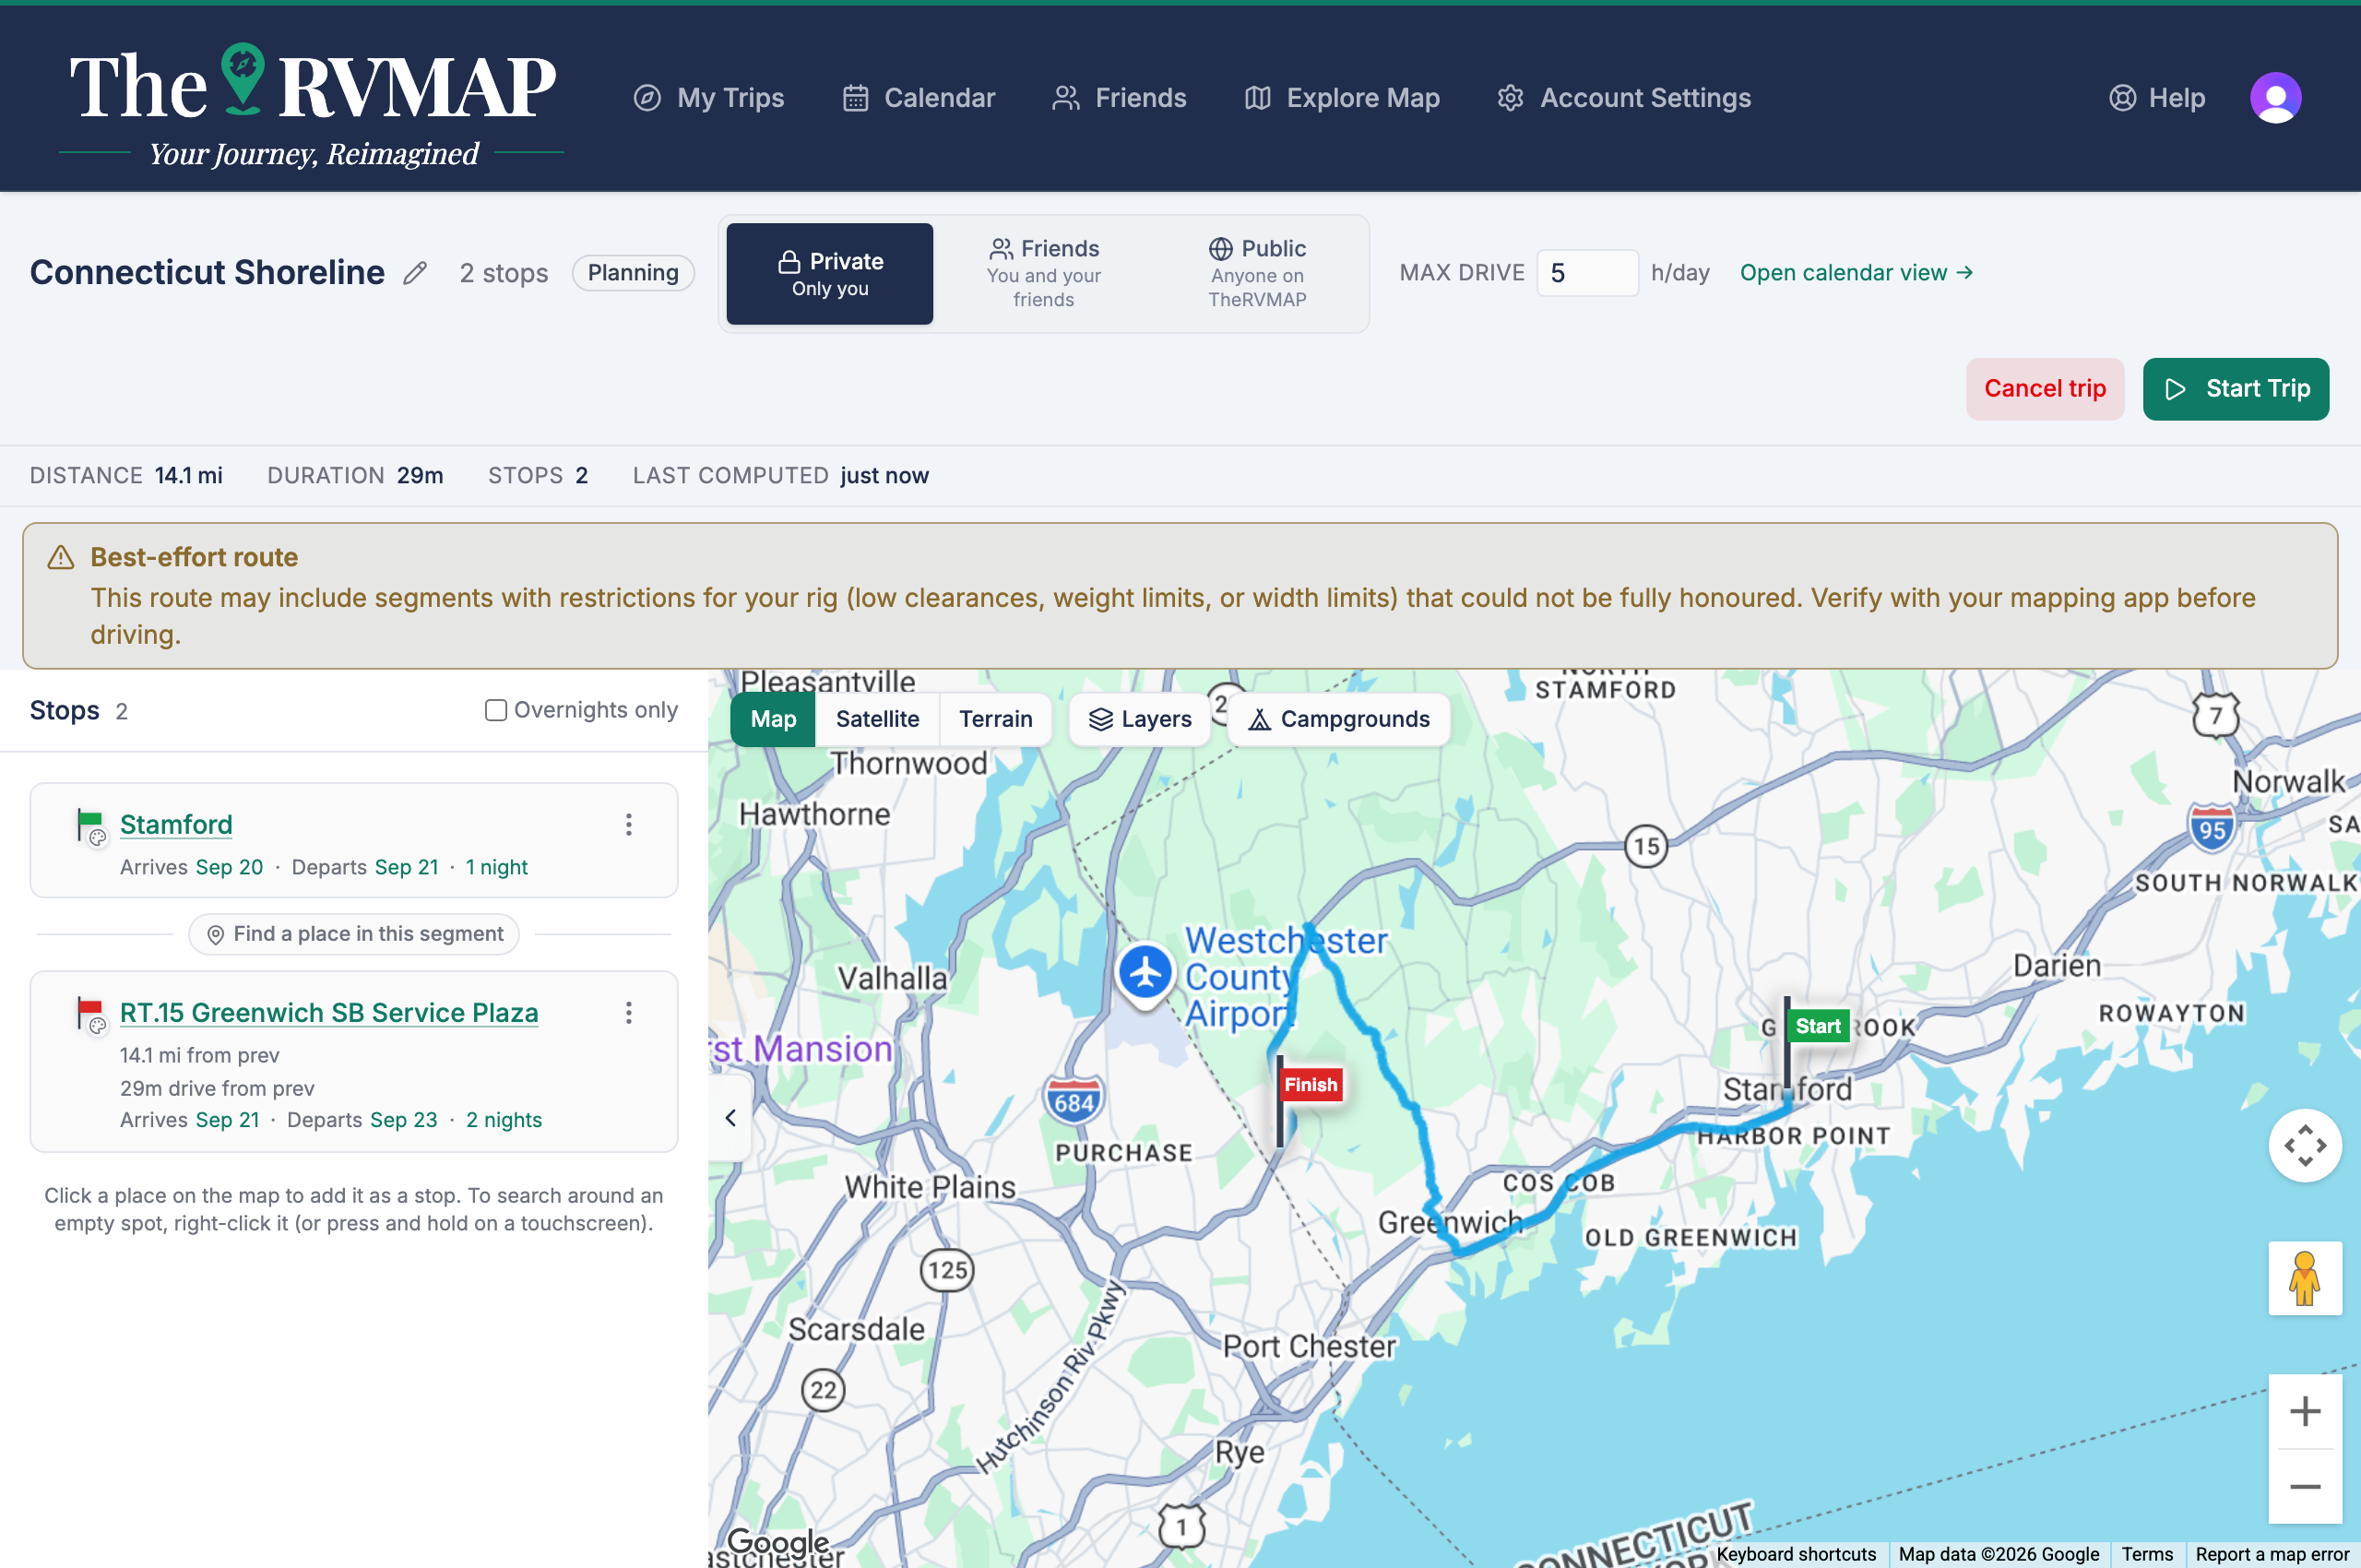This screenshot has width=2361, height=1568.
Task: Open Keyboard shortcuts
Action: click(1796, 1554)
